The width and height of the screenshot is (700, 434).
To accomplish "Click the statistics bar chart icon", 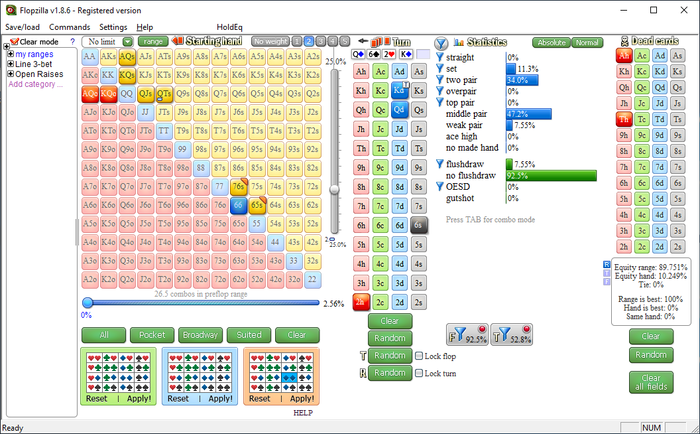I will pyautogui.click(x=458, y=42).
